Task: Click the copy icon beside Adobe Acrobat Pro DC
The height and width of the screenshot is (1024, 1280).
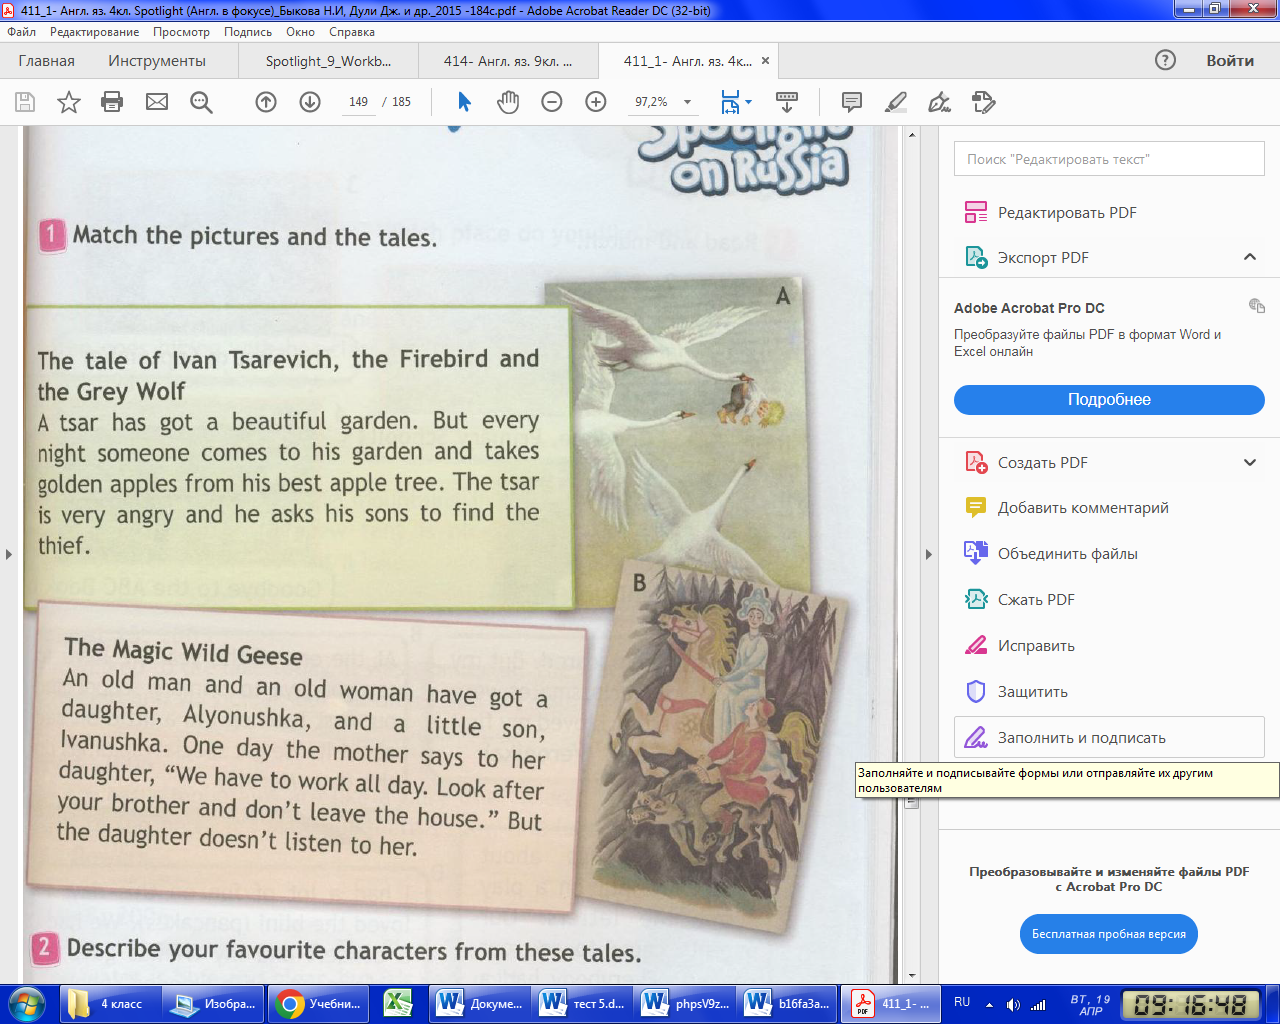Action: coord(1257,306)
